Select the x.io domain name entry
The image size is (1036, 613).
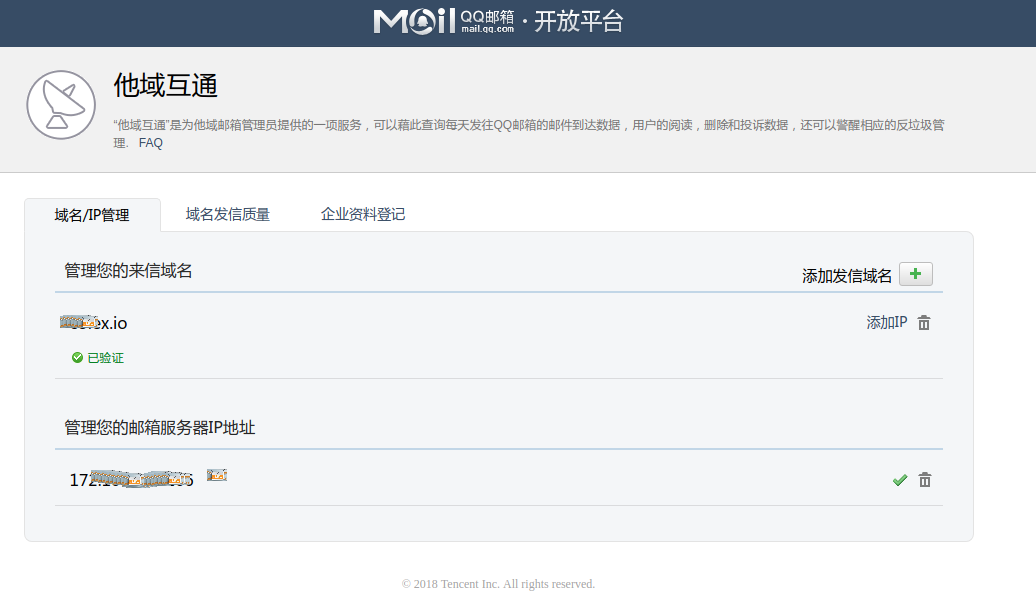[94, 323]
